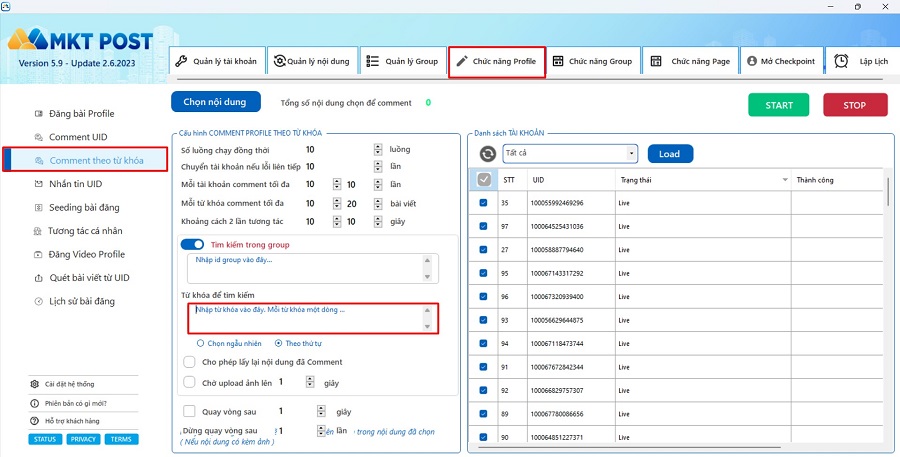Toggle Tìm kiếm trong group switch
This screenshot has width=900, height=457.
pos(192,245)
